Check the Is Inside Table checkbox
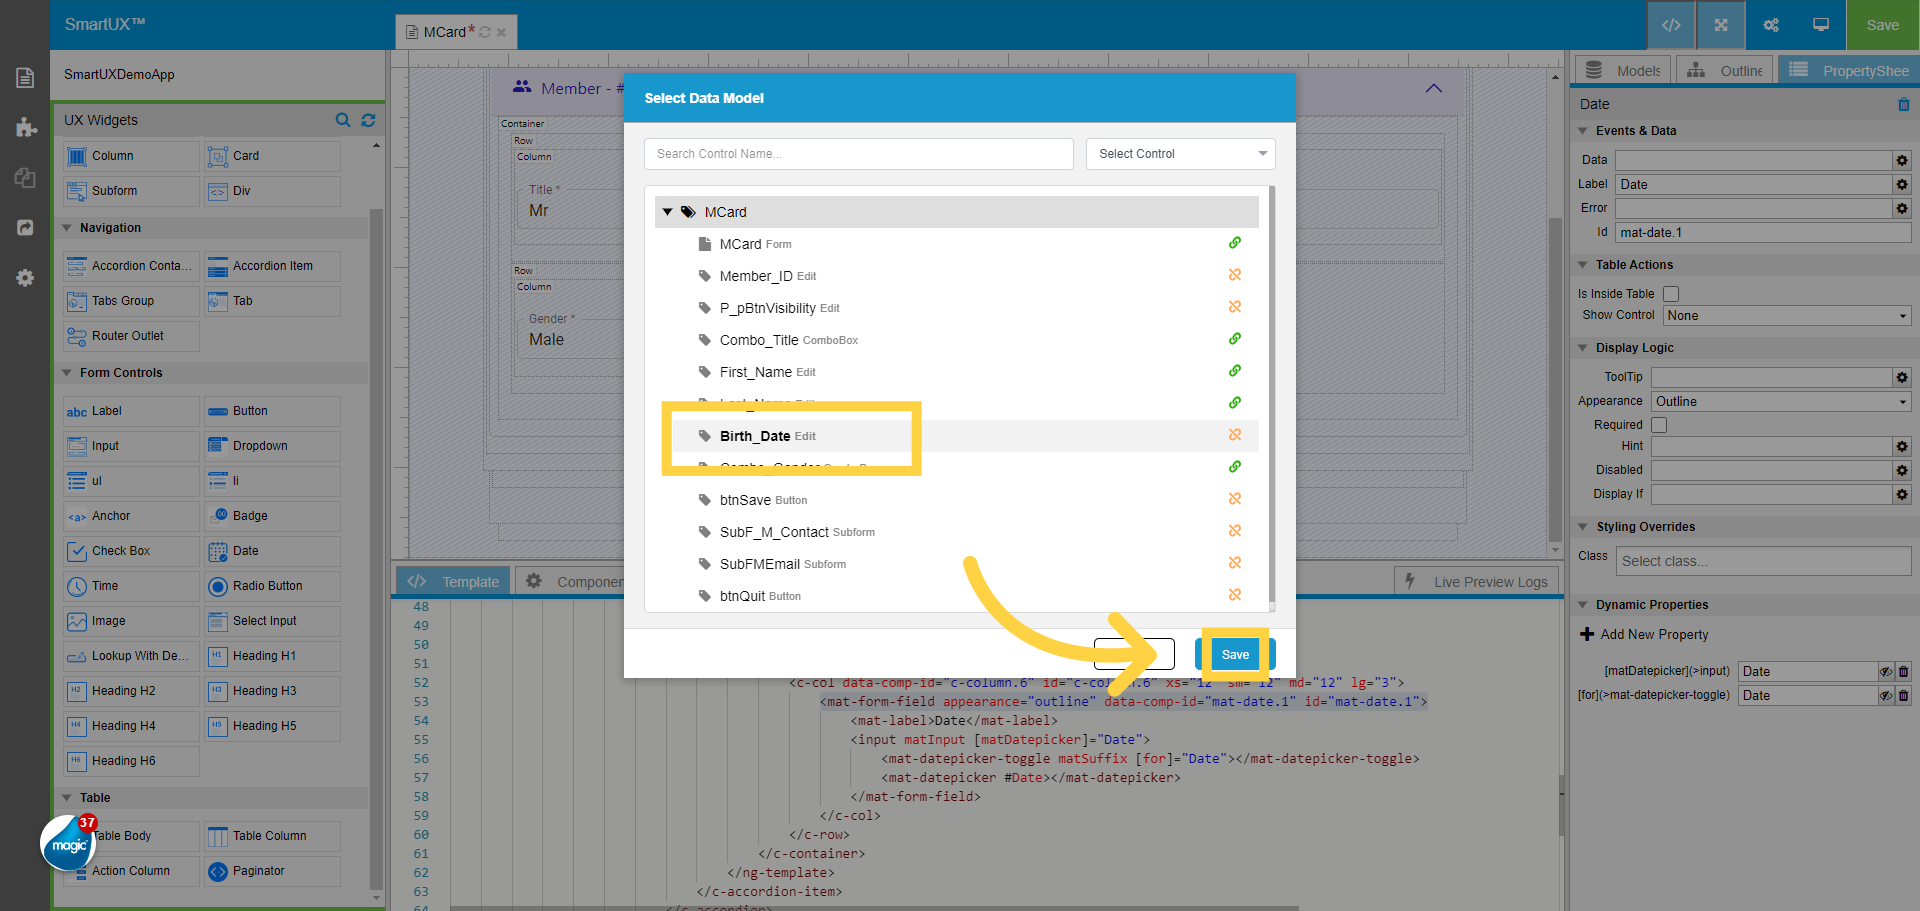 coord(1671,293)
